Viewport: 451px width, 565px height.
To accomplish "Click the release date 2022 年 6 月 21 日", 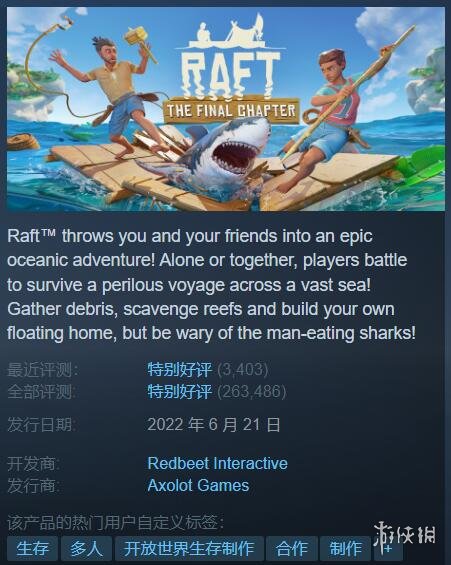I will coord(214,424).
